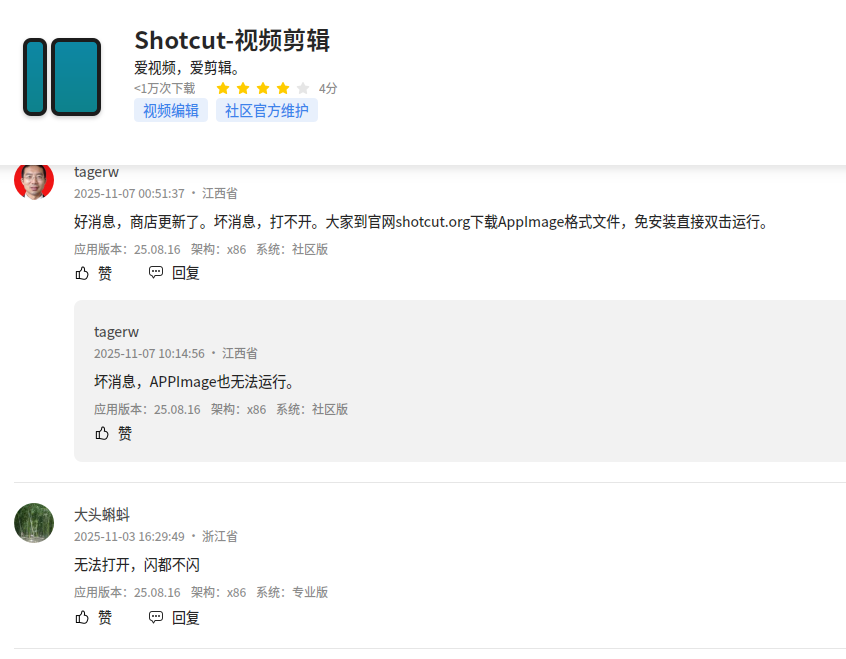This screenshot has height=659, width=846.
Task: Click the <1万次下载 download count
Action: tap(165, 88)
